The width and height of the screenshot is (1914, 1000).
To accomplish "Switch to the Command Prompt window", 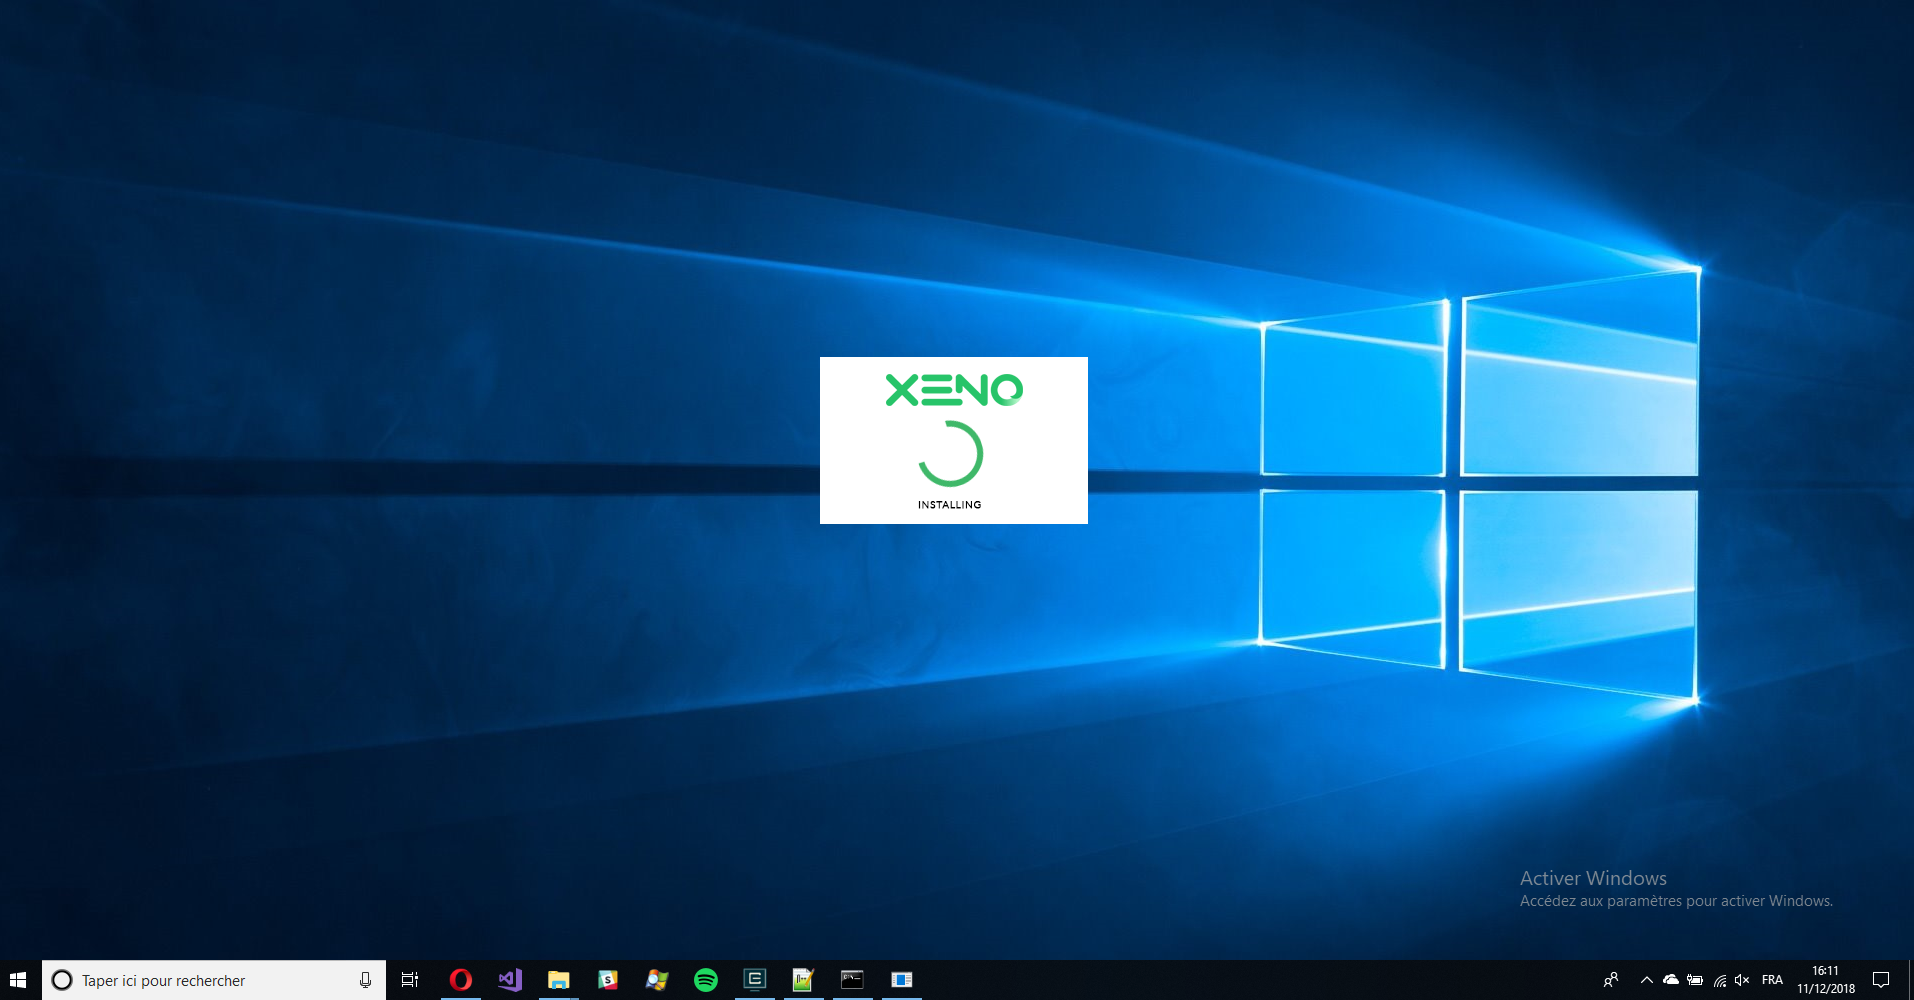I will click(852, 980).
